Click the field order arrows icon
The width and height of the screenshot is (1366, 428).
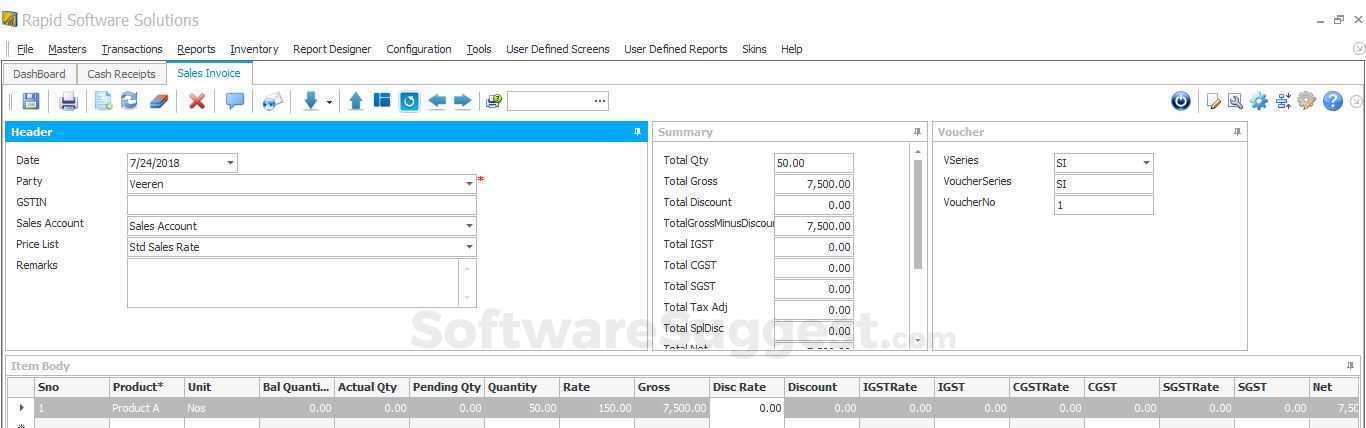[x=1283, y=101]
